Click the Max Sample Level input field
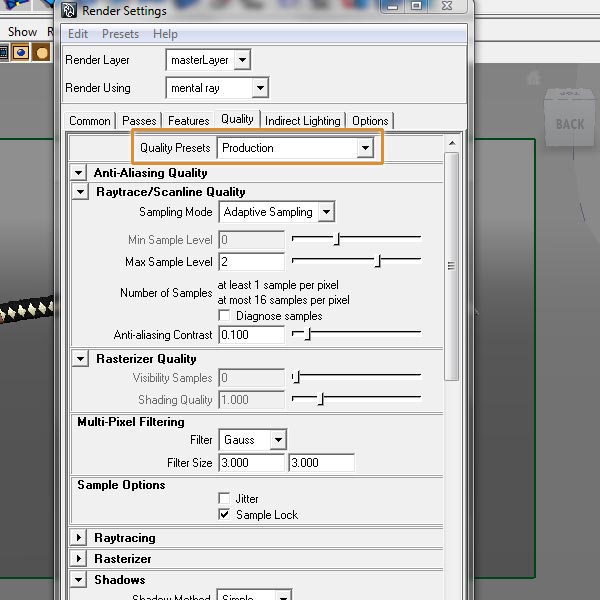The height and width of the screenshot is (600, 600). click(251, 262)
